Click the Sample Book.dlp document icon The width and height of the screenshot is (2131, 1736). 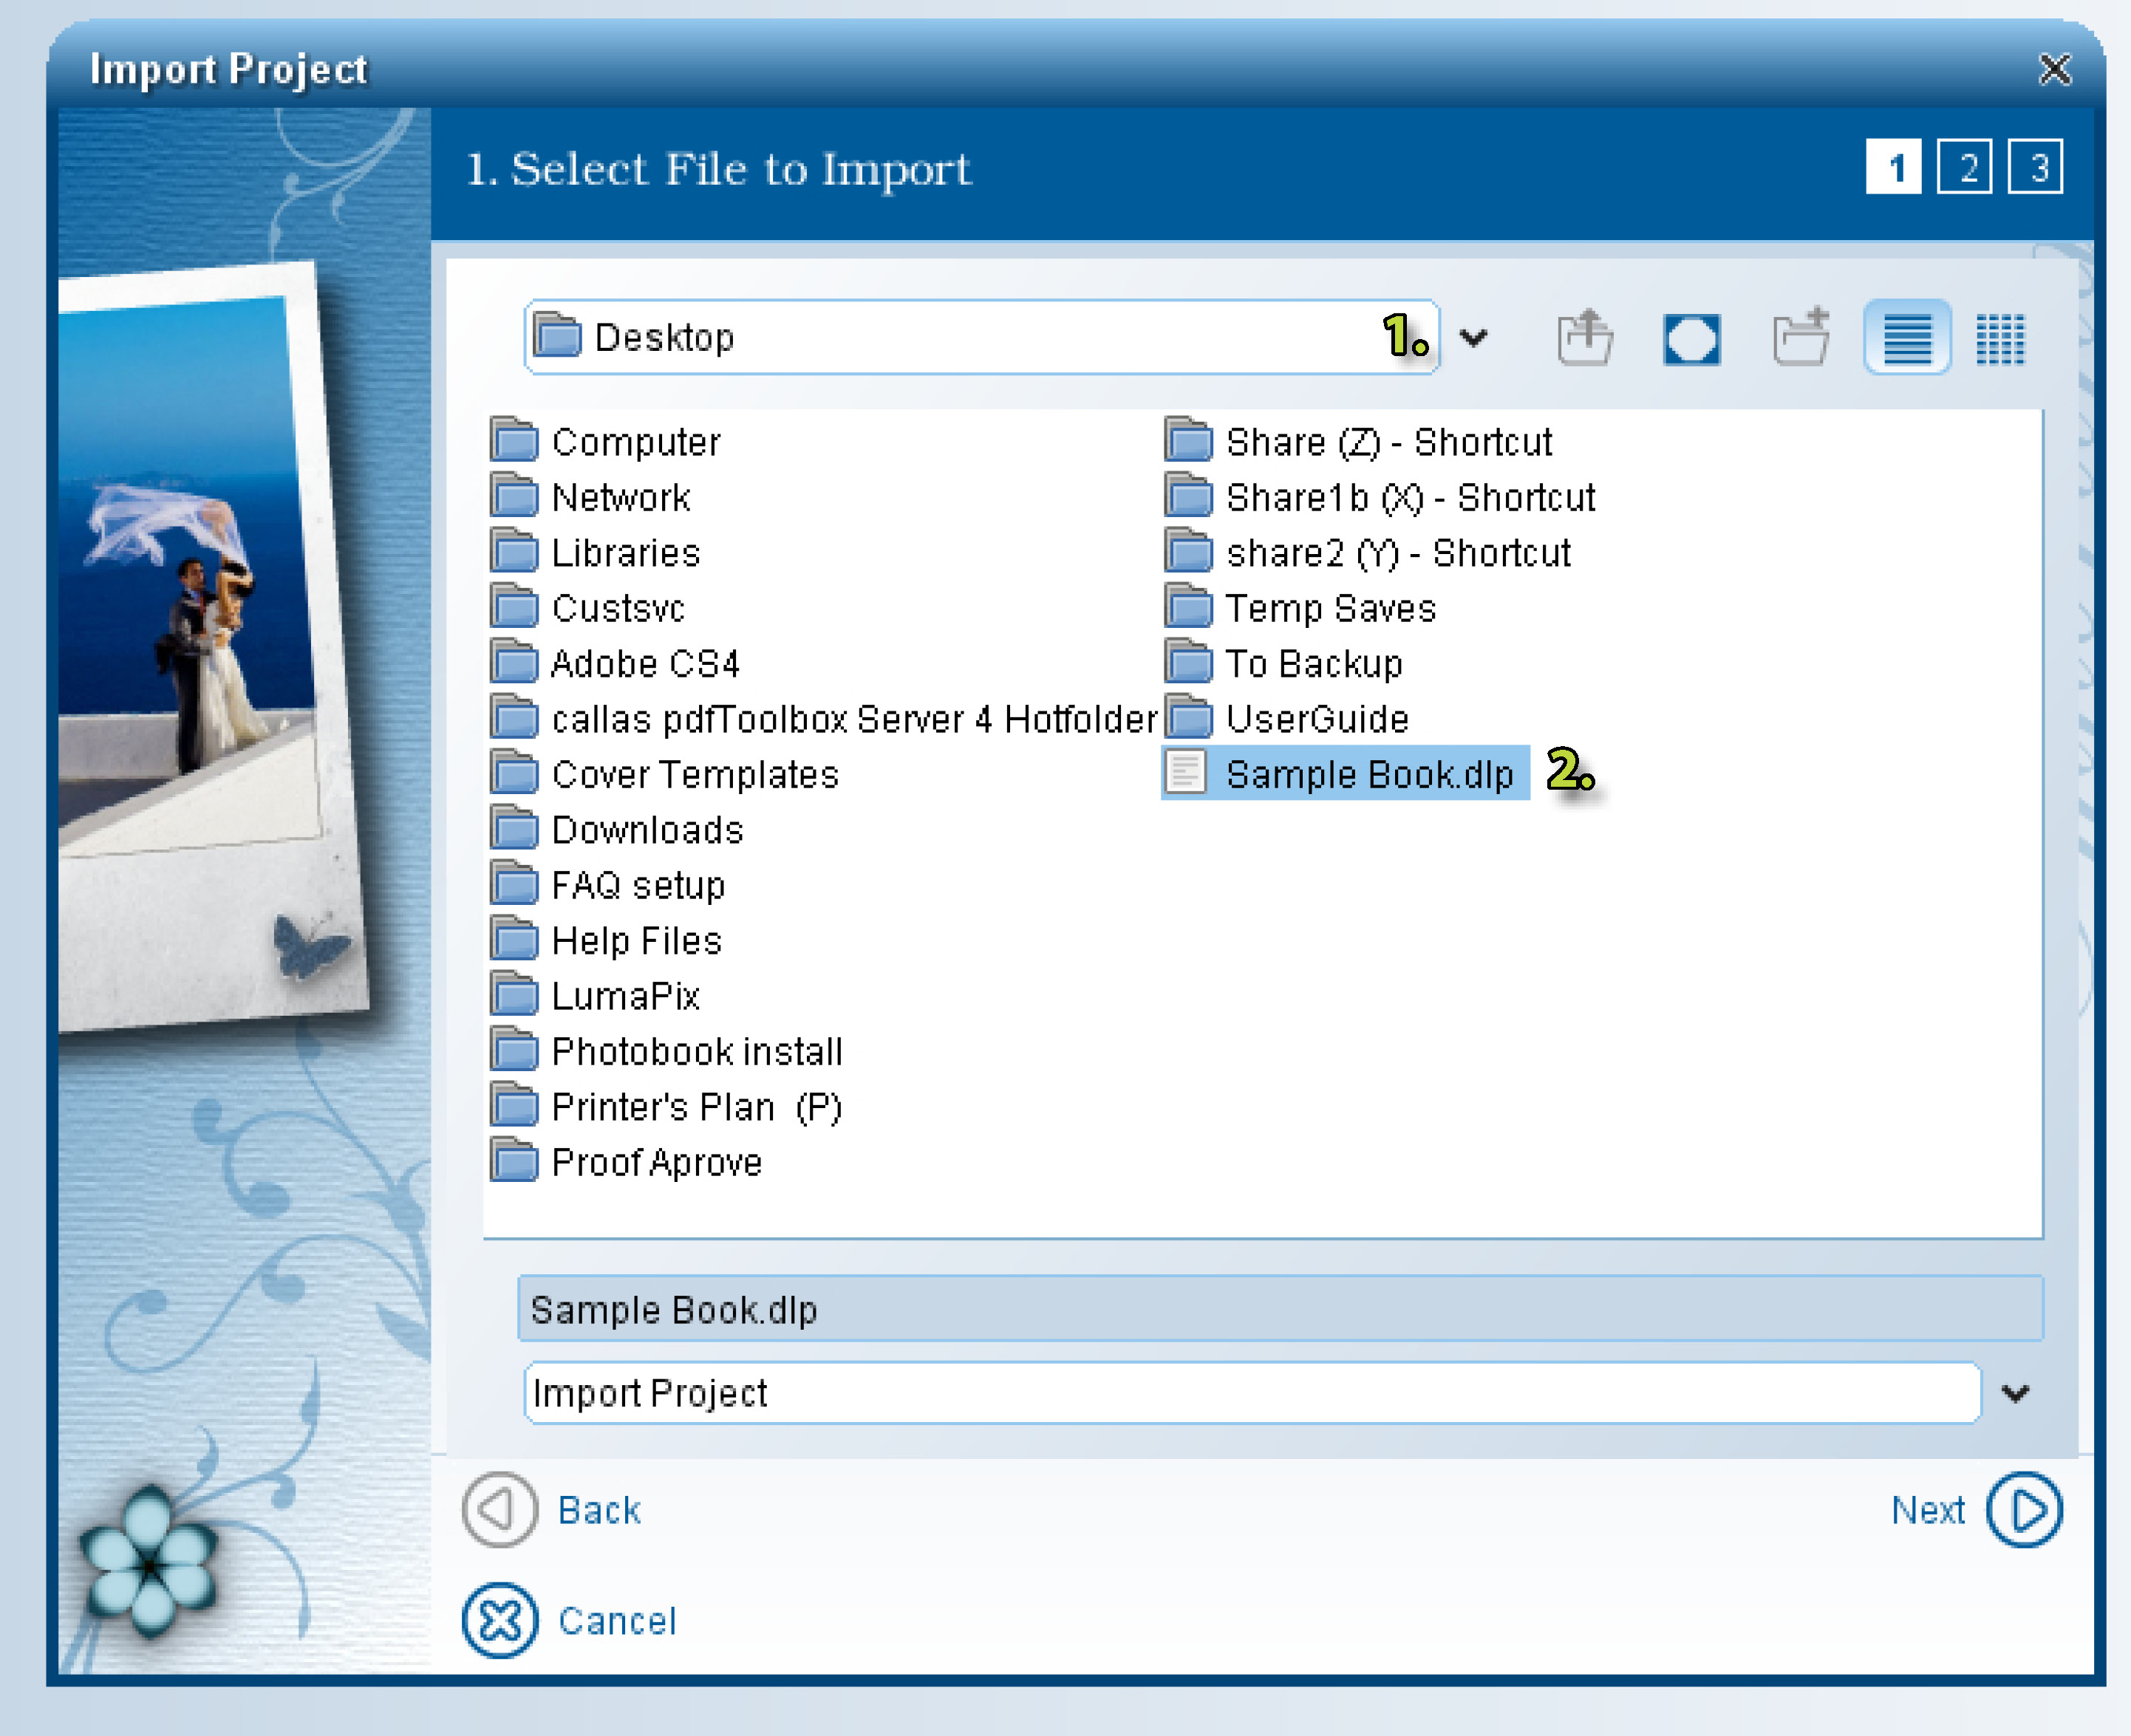[1187, 772]
